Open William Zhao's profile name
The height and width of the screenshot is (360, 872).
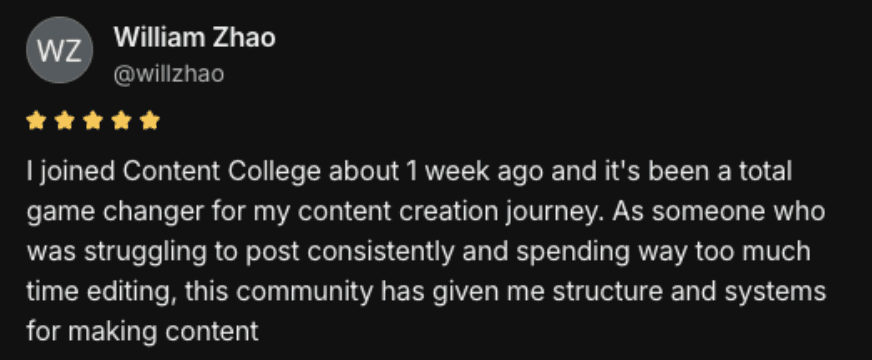(x=195, y=38)
